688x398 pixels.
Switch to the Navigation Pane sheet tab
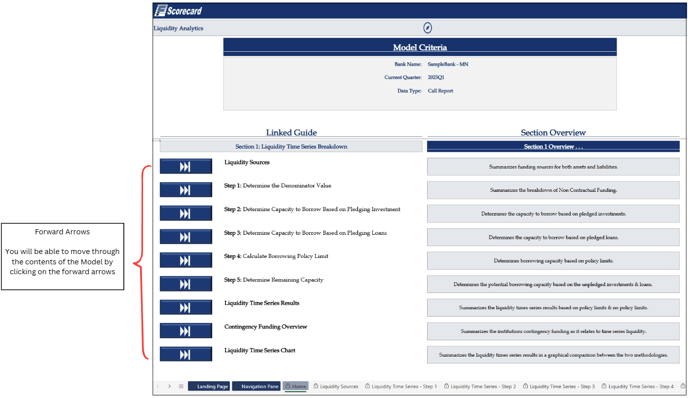(x=256, y=386)
